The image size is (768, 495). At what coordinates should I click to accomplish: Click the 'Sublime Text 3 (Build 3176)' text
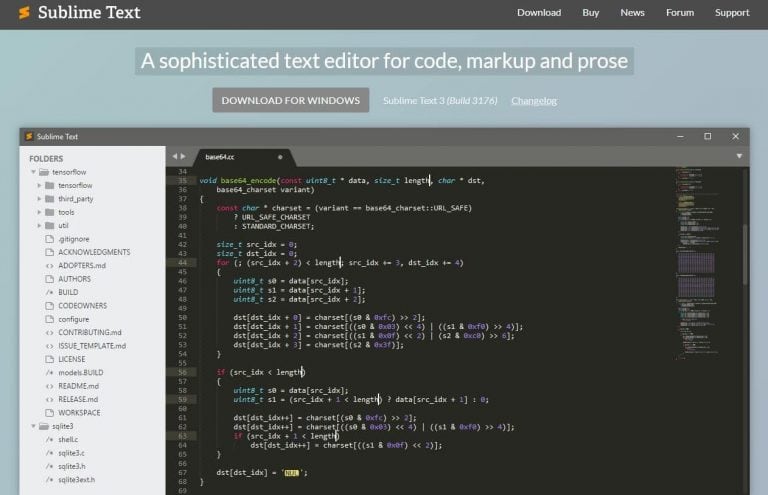click(440, 100)
